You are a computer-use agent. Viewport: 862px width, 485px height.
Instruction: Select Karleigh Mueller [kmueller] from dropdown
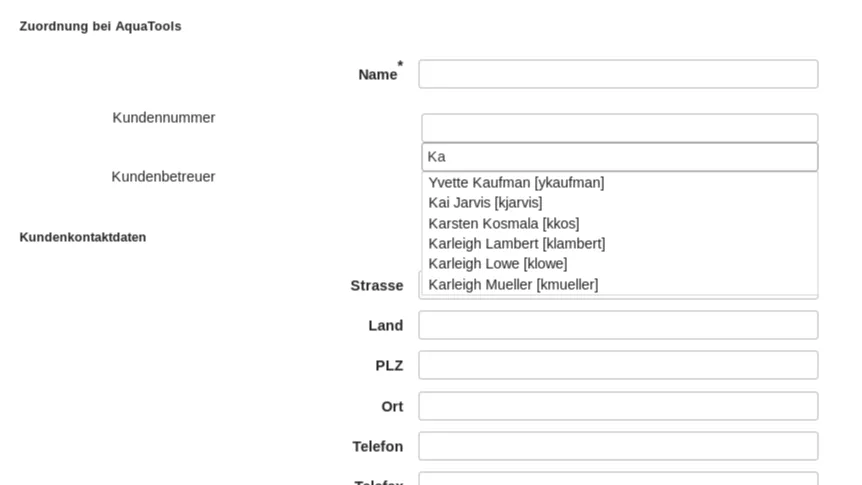pyautogui.click(x=513, y=284)
